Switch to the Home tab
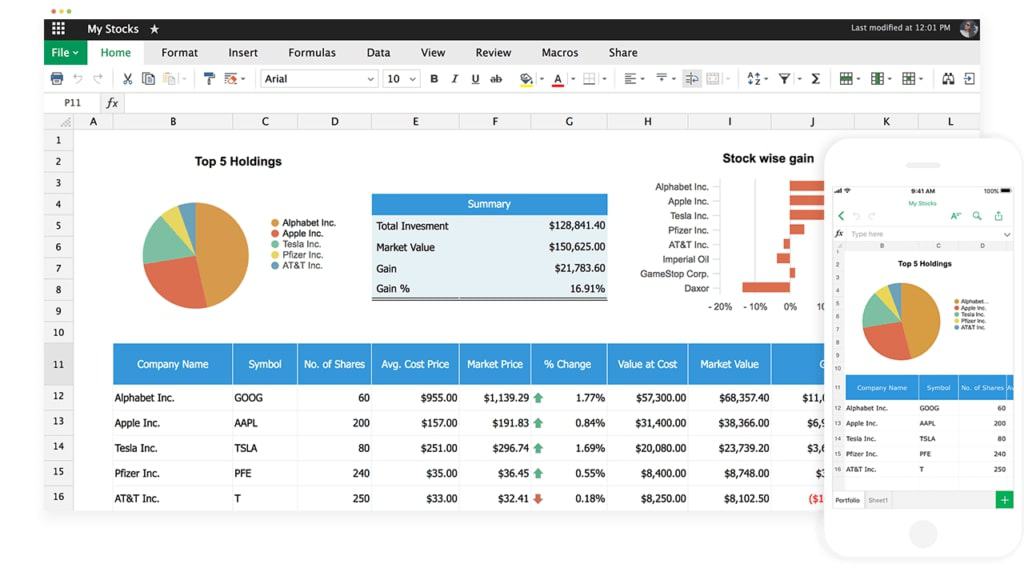 [x=116, y=53]
